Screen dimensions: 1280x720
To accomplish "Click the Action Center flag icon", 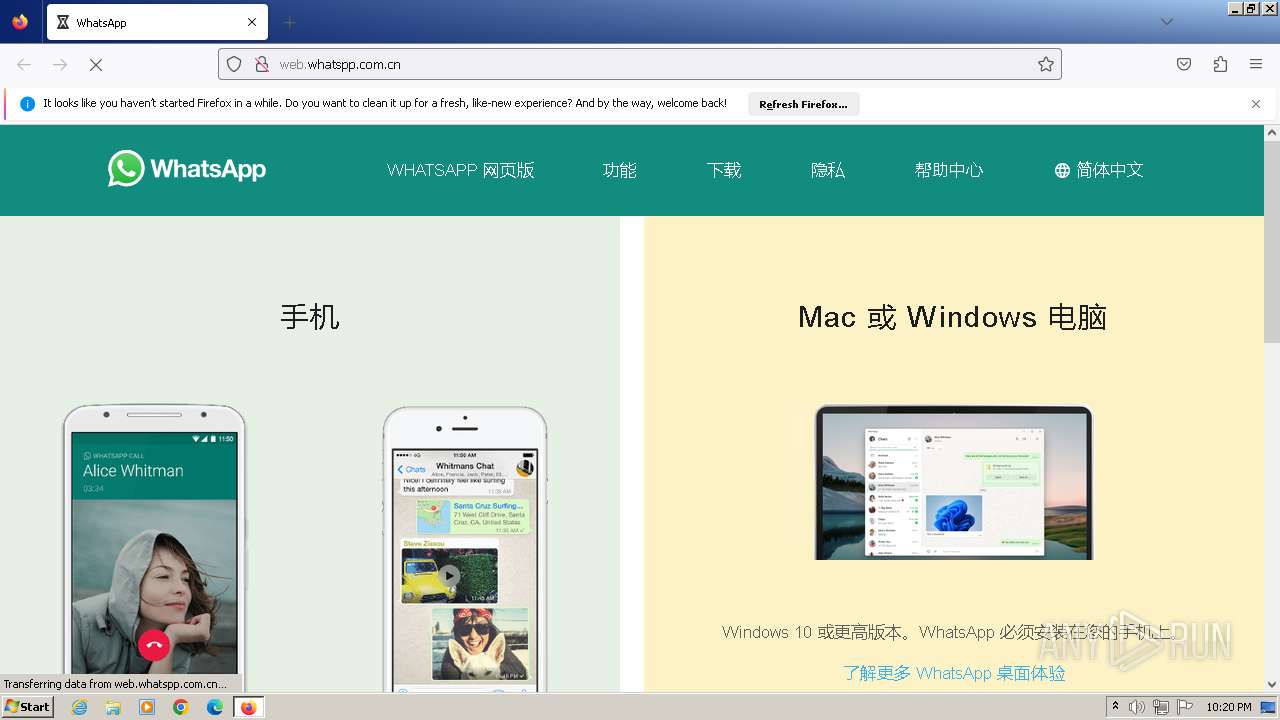I will [x=1185, y=707].
